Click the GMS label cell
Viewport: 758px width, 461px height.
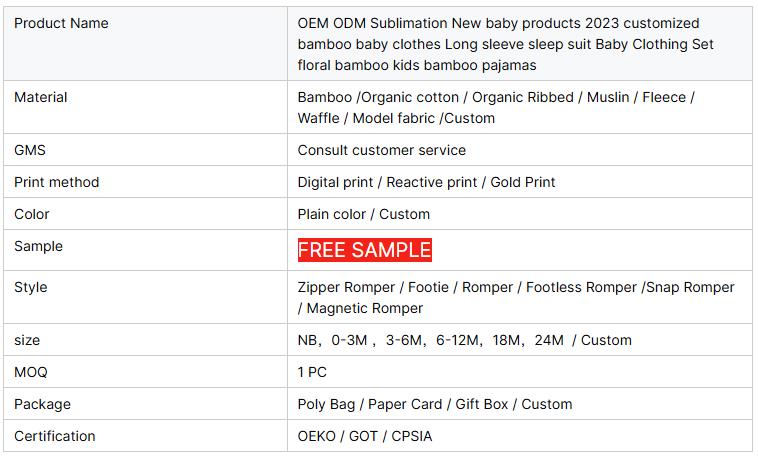pos(30,150)
